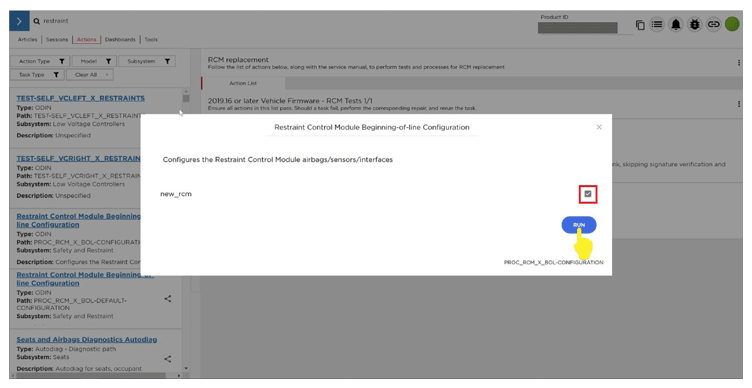Image resolution: width=752 pixels, height=388 pixels.
Task: Click the RCM replacement heading
Action: (x=238, y=59)
